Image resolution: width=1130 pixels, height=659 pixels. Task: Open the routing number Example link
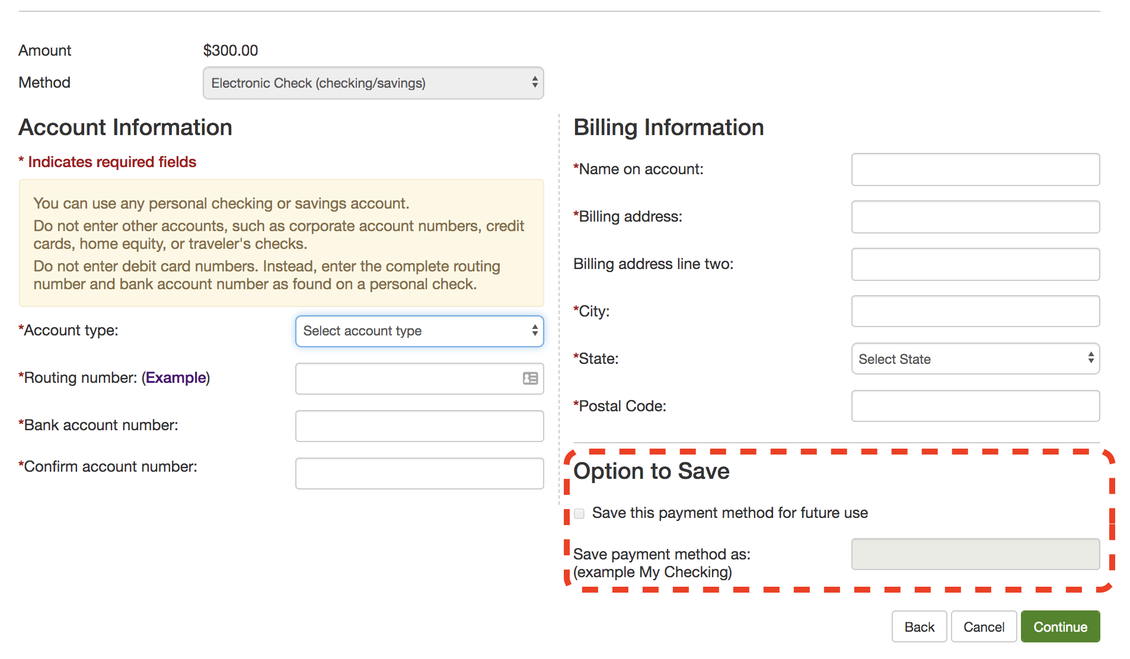coord(176,378)
